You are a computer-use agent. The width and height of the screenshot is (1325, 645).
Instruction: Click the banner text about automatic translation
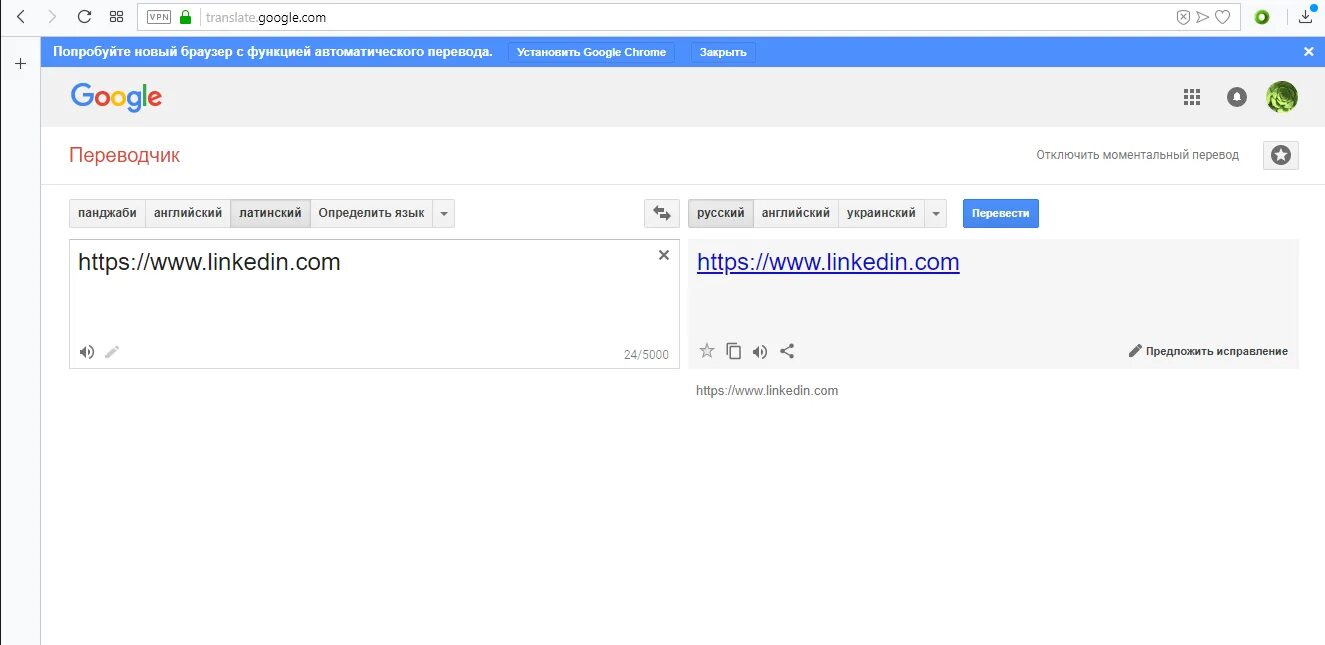coord(272,51)
